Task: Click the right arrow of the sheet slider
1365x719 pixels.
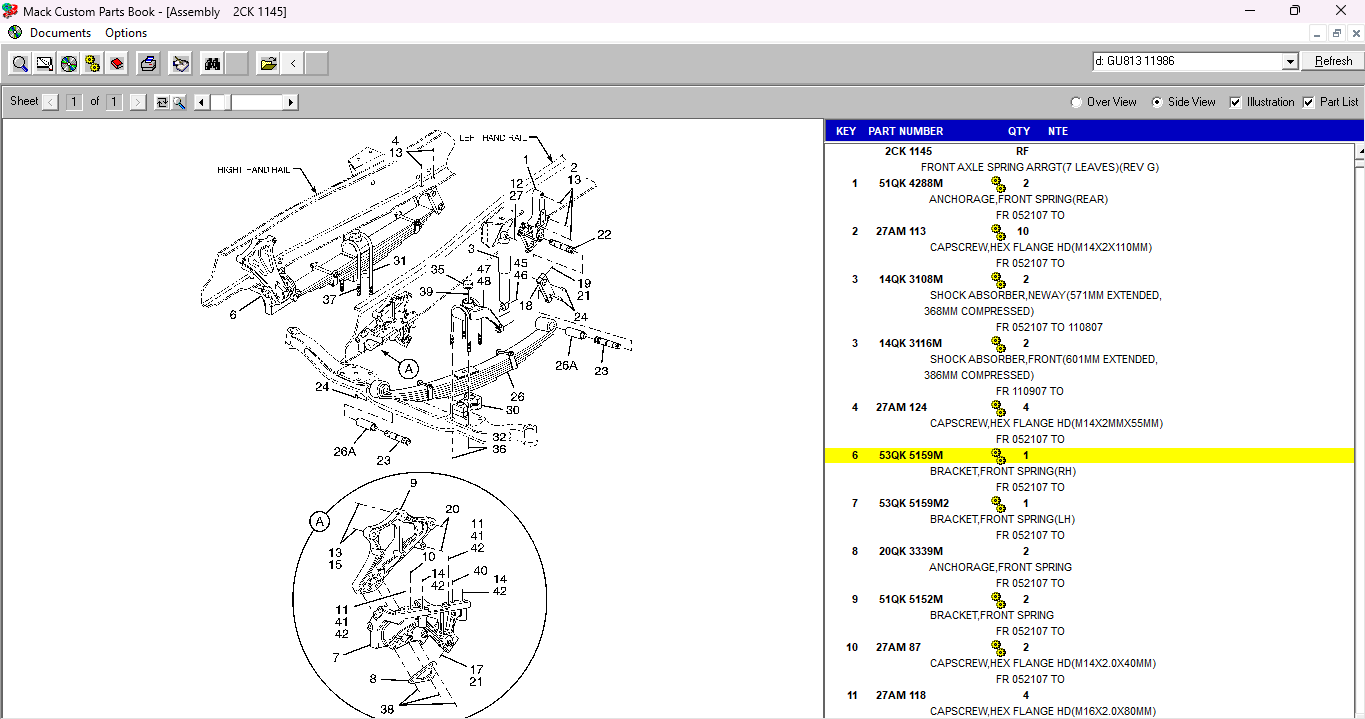Action: tap(291, 102)
